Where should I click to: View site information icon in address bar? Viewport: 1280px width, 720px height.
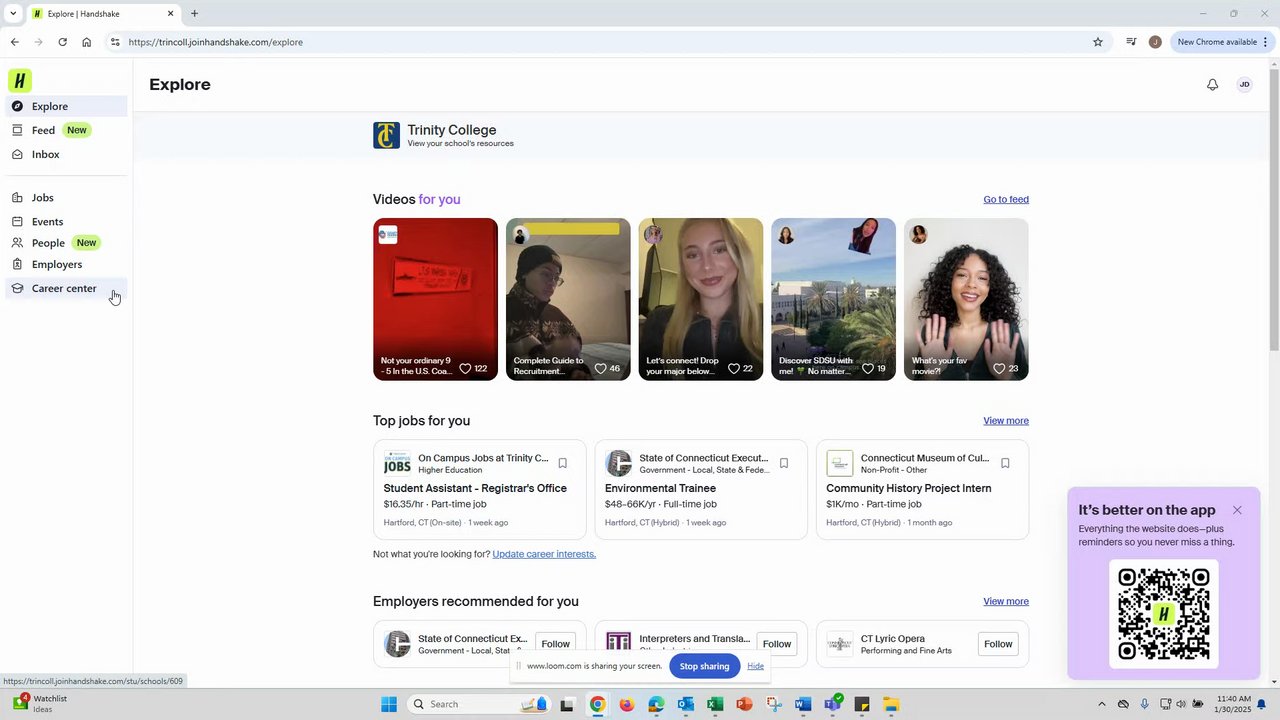point(115,42)
